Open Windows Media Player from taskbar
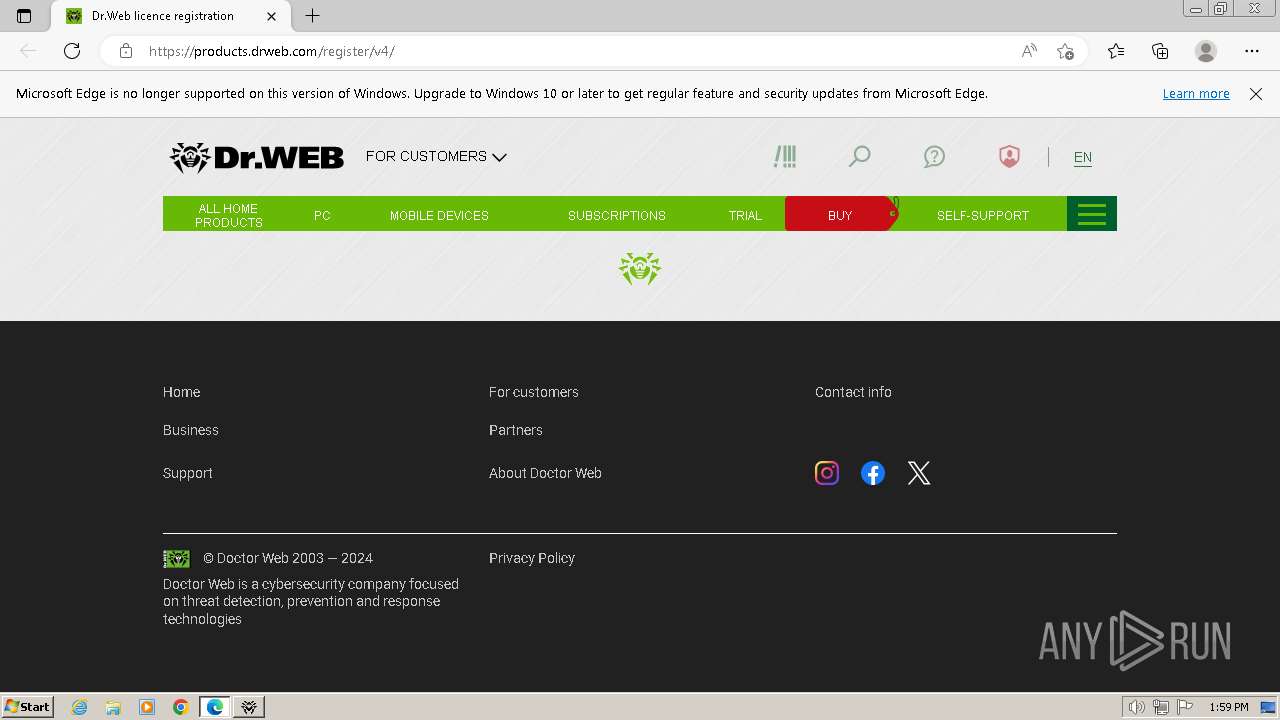 (x=147, y=707)
